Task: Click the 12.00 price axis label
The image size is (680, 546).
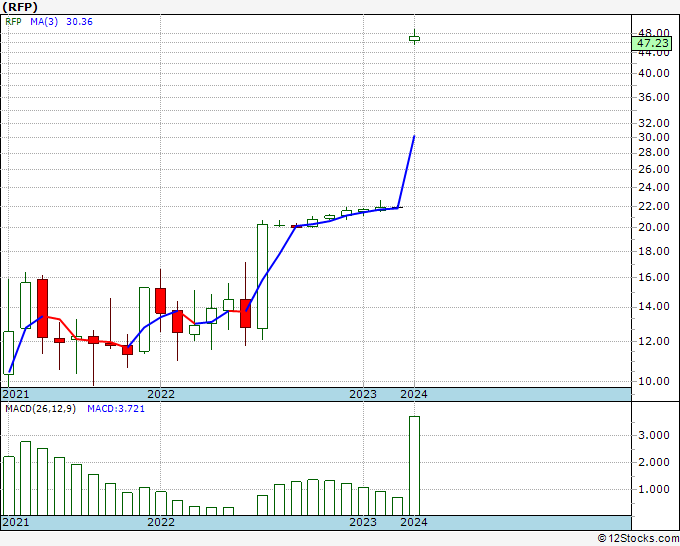Action: pyautogui.click(x=654, y=341)
